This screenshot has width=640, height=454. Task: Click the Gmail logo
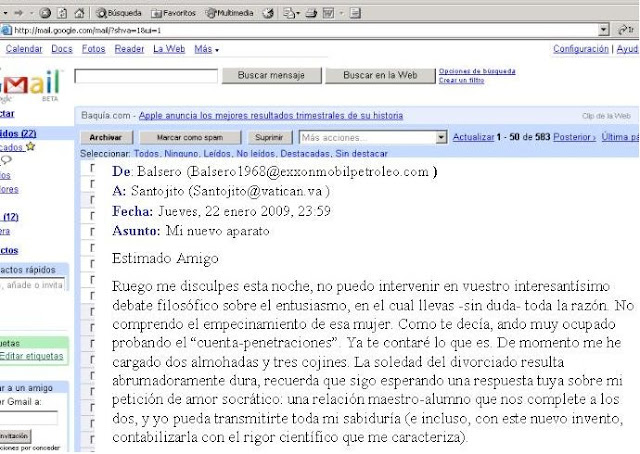pyautogui.click(x=31, y=84)
